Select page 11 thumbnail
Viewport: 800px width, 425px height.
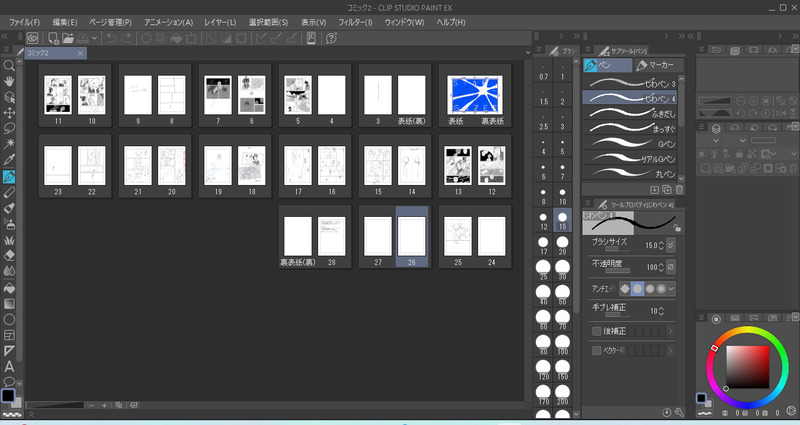coord(58,95)
